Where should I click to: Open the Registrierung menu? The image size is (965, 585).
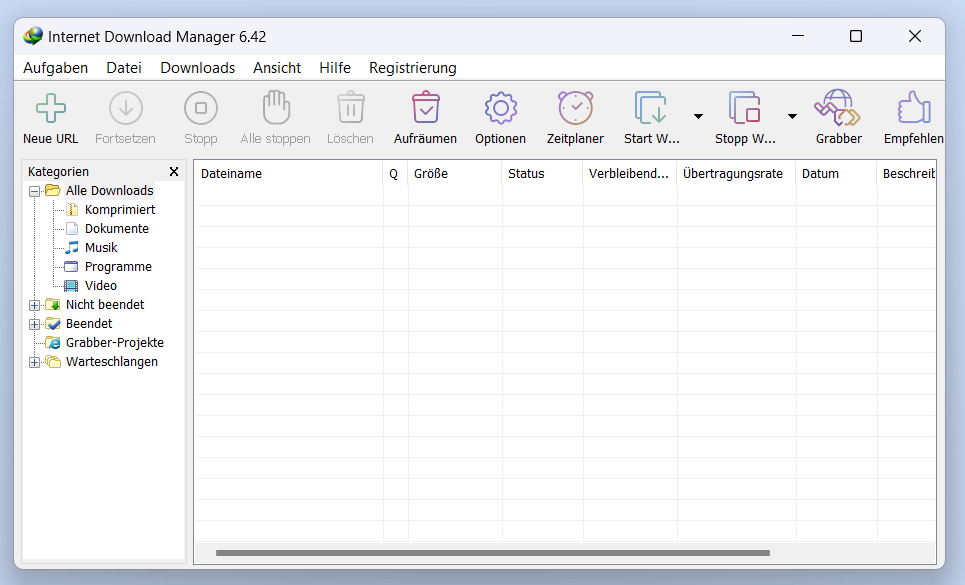click(x=413, y=68)
